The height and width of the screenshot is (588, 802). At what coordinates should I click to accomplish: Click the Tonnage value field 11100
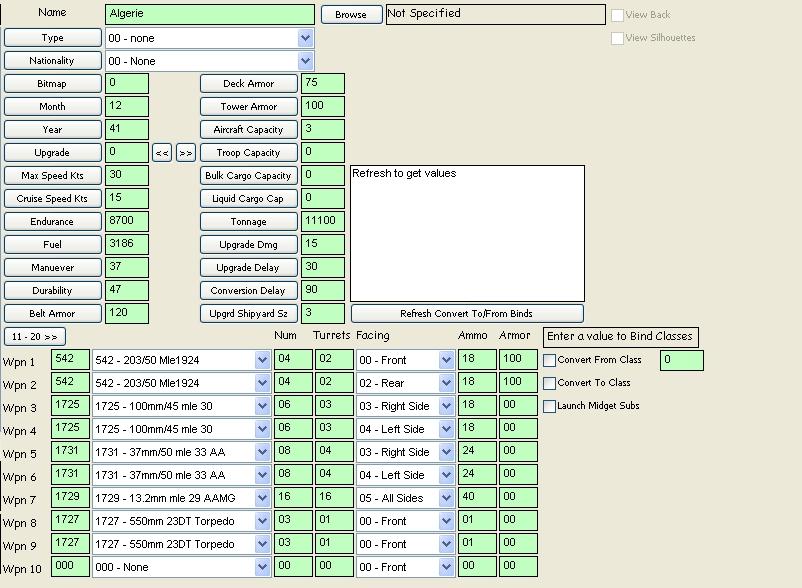coord(323,221)
